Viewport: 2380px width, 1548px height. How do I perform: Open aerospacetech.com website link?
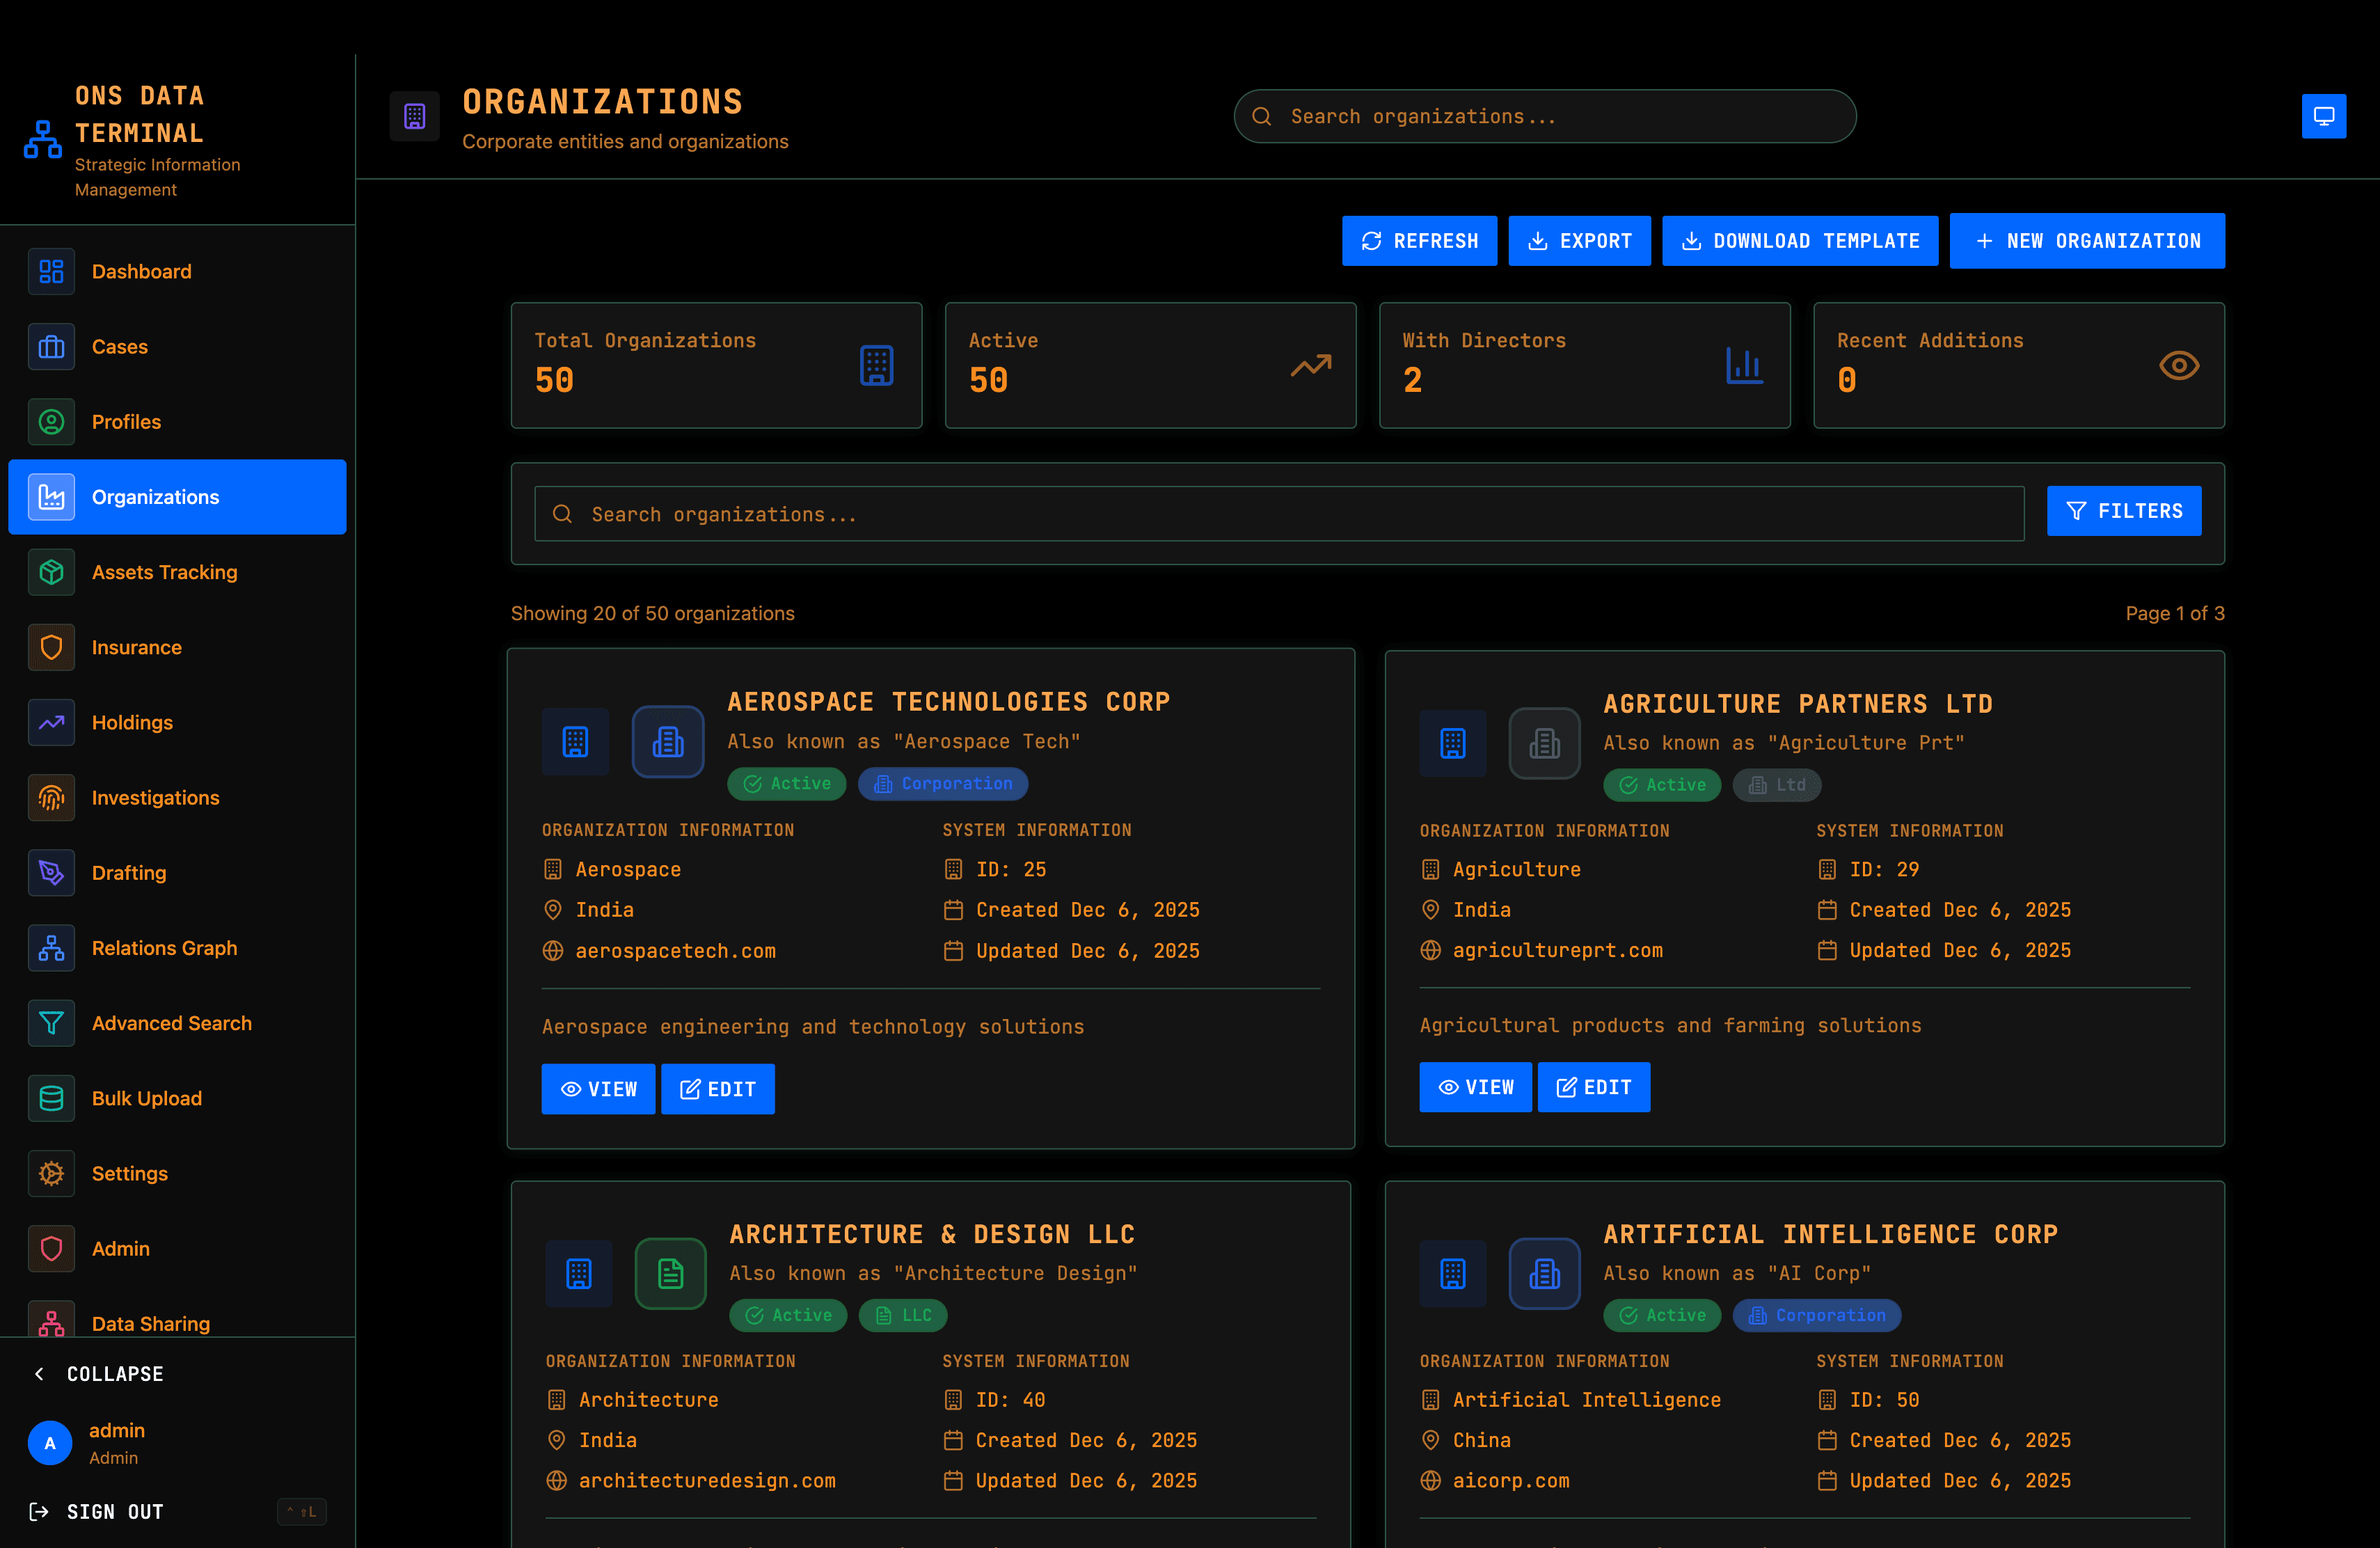[x=676, y=951]
